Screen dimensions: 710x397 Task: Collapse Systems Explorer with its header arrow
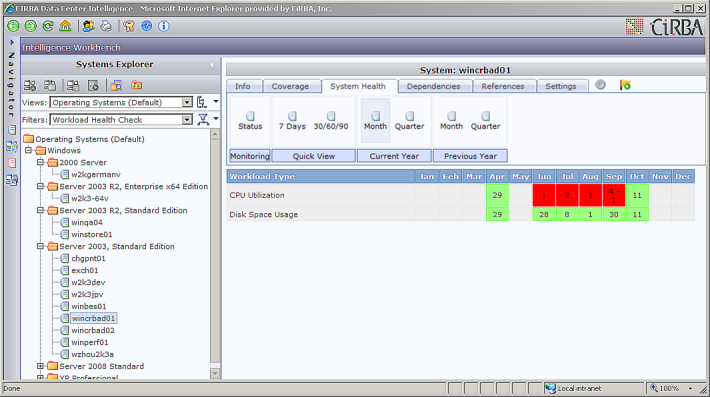click(211, 65)
